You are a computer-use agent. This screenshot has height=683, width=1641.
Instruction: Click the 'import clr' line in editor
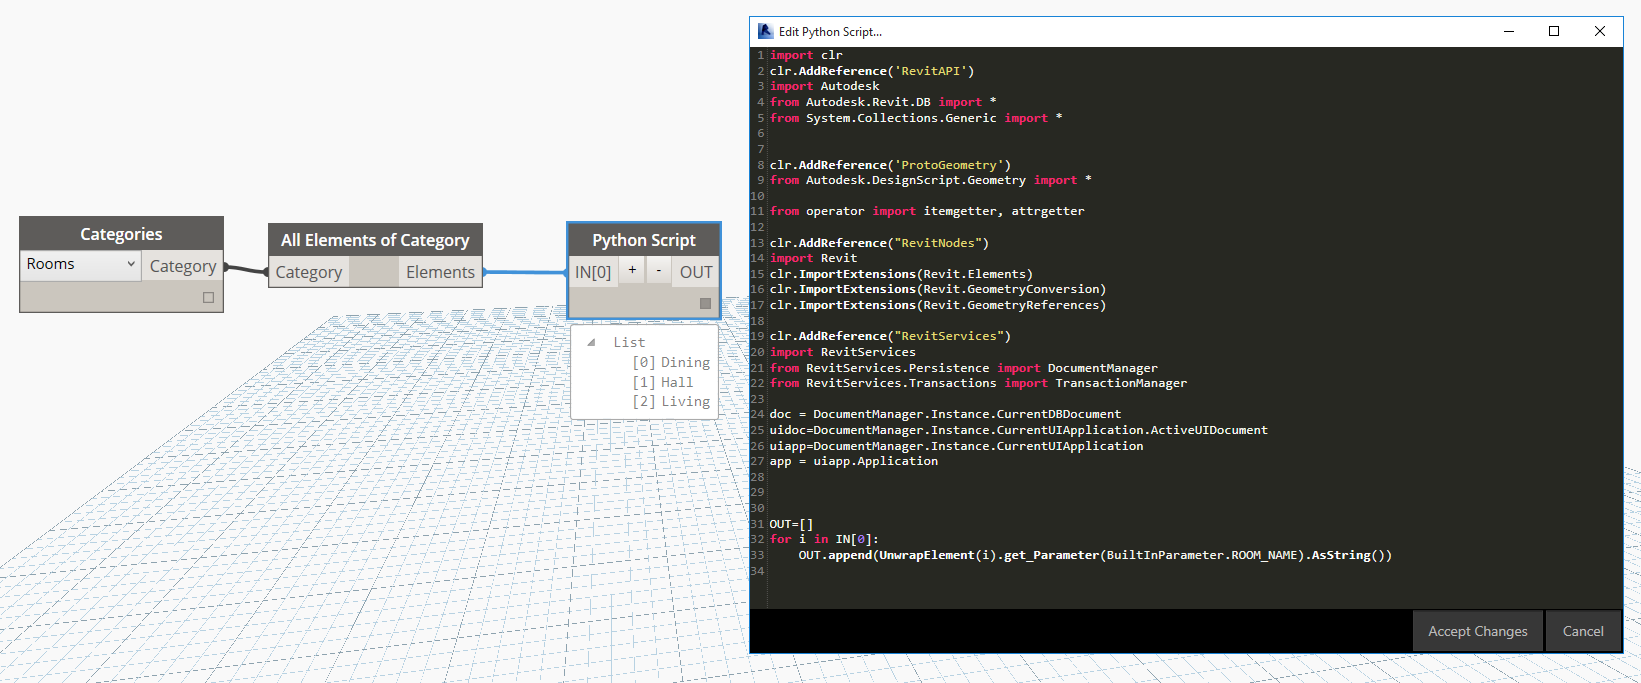(806, 55)
